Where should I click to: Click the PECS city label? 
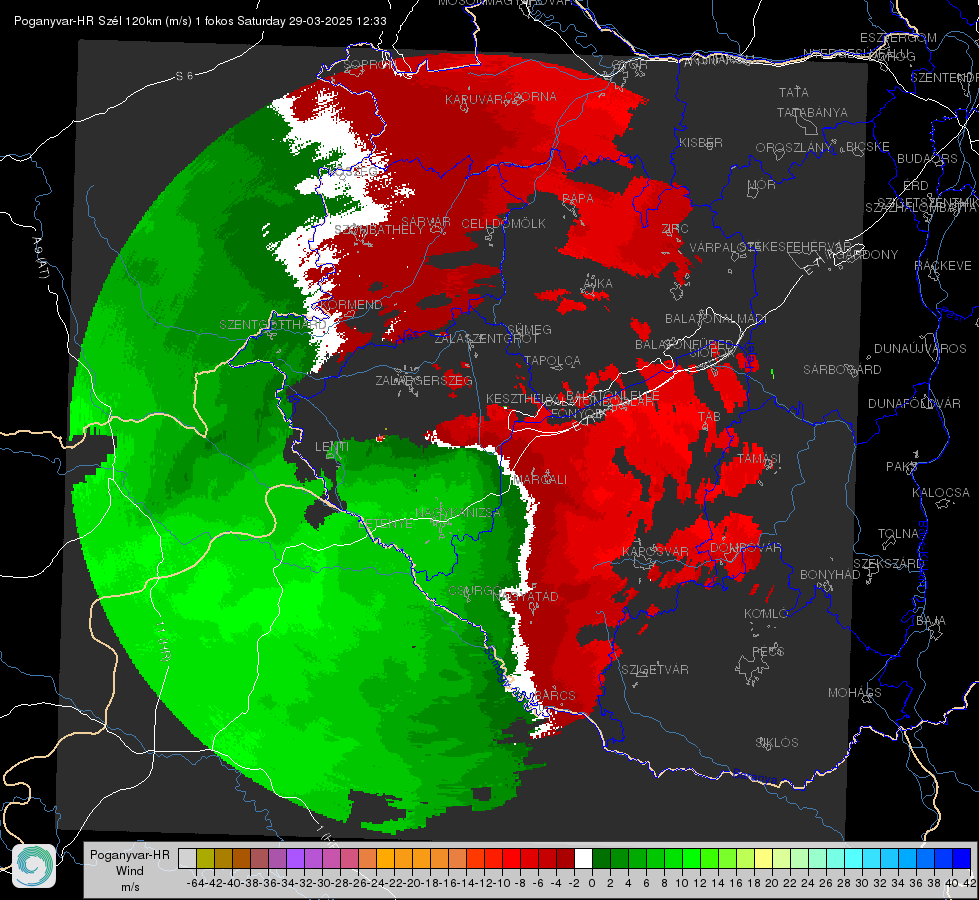pos(768,652)
